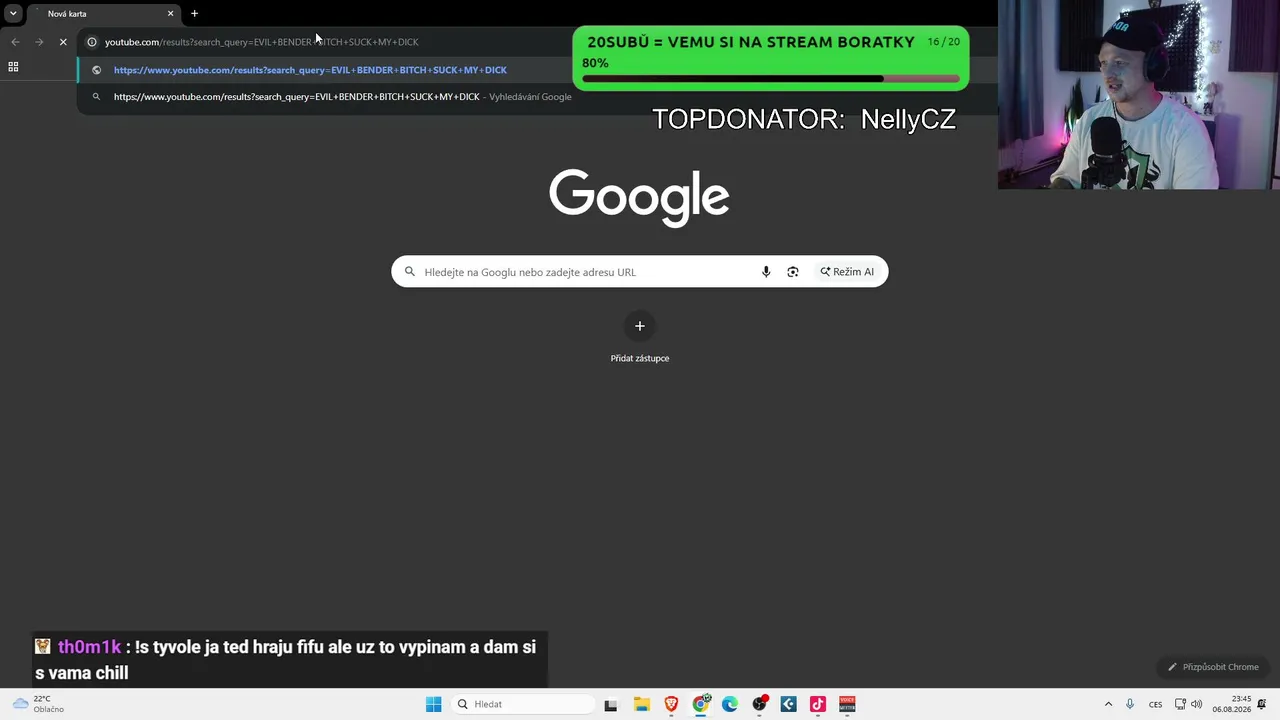Open Režim AI mode
The height and width of the screenshot is (720, 1280).
848,272
